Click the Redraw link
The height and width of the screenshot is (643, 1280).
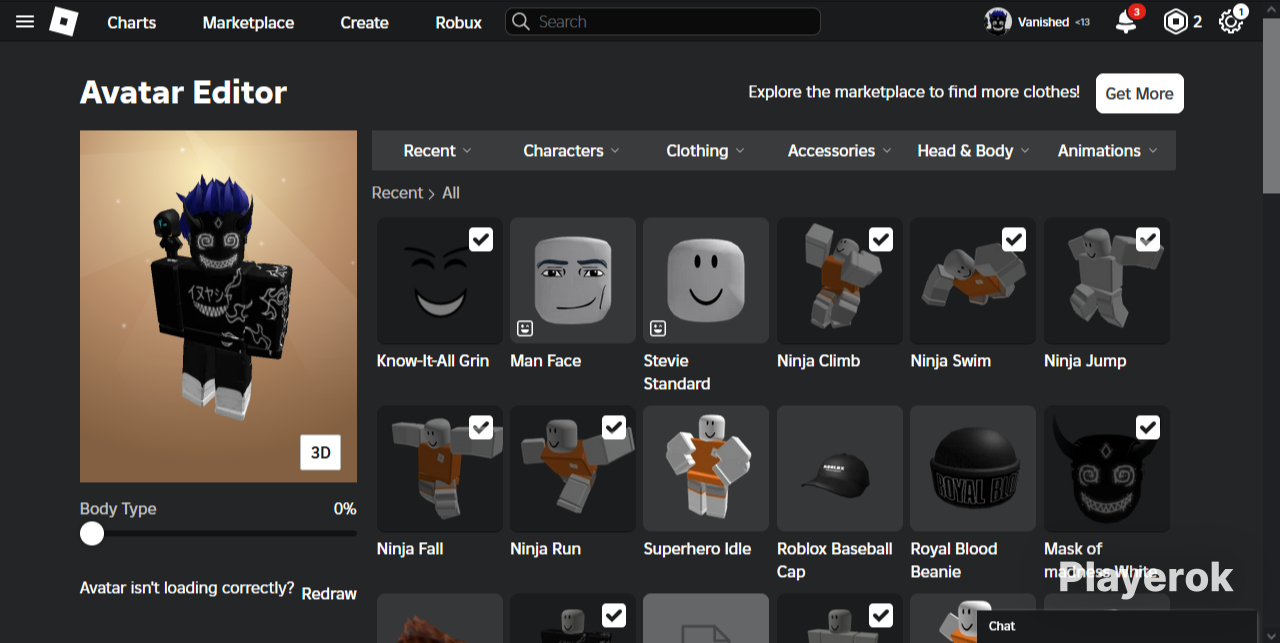pyautogui.click(x=329, y=593)
